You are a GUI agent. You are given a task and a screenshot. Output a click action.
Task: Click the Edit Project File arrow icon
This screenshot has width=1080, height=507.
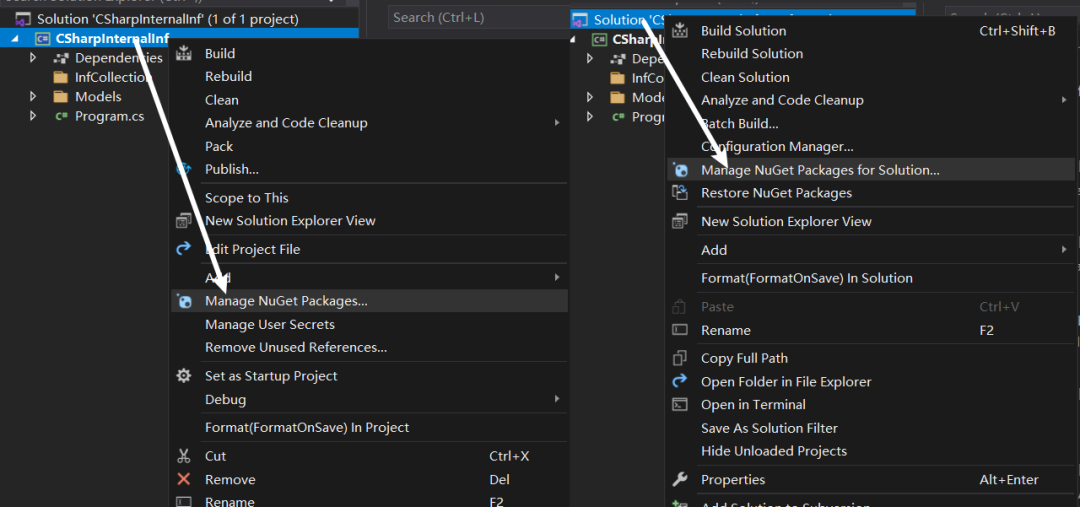(184, 249)
